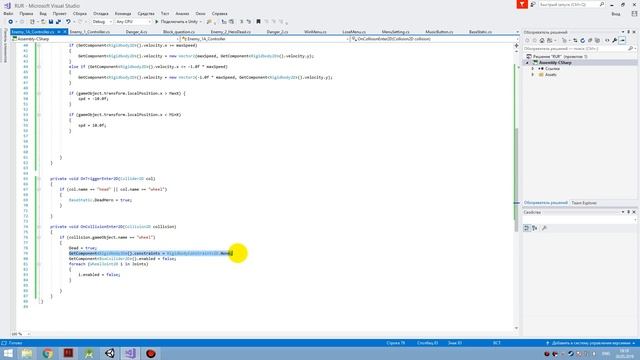Open the File Explorer taskbar icon
This screenshot has height=360, width=640.
click(27, 353)
